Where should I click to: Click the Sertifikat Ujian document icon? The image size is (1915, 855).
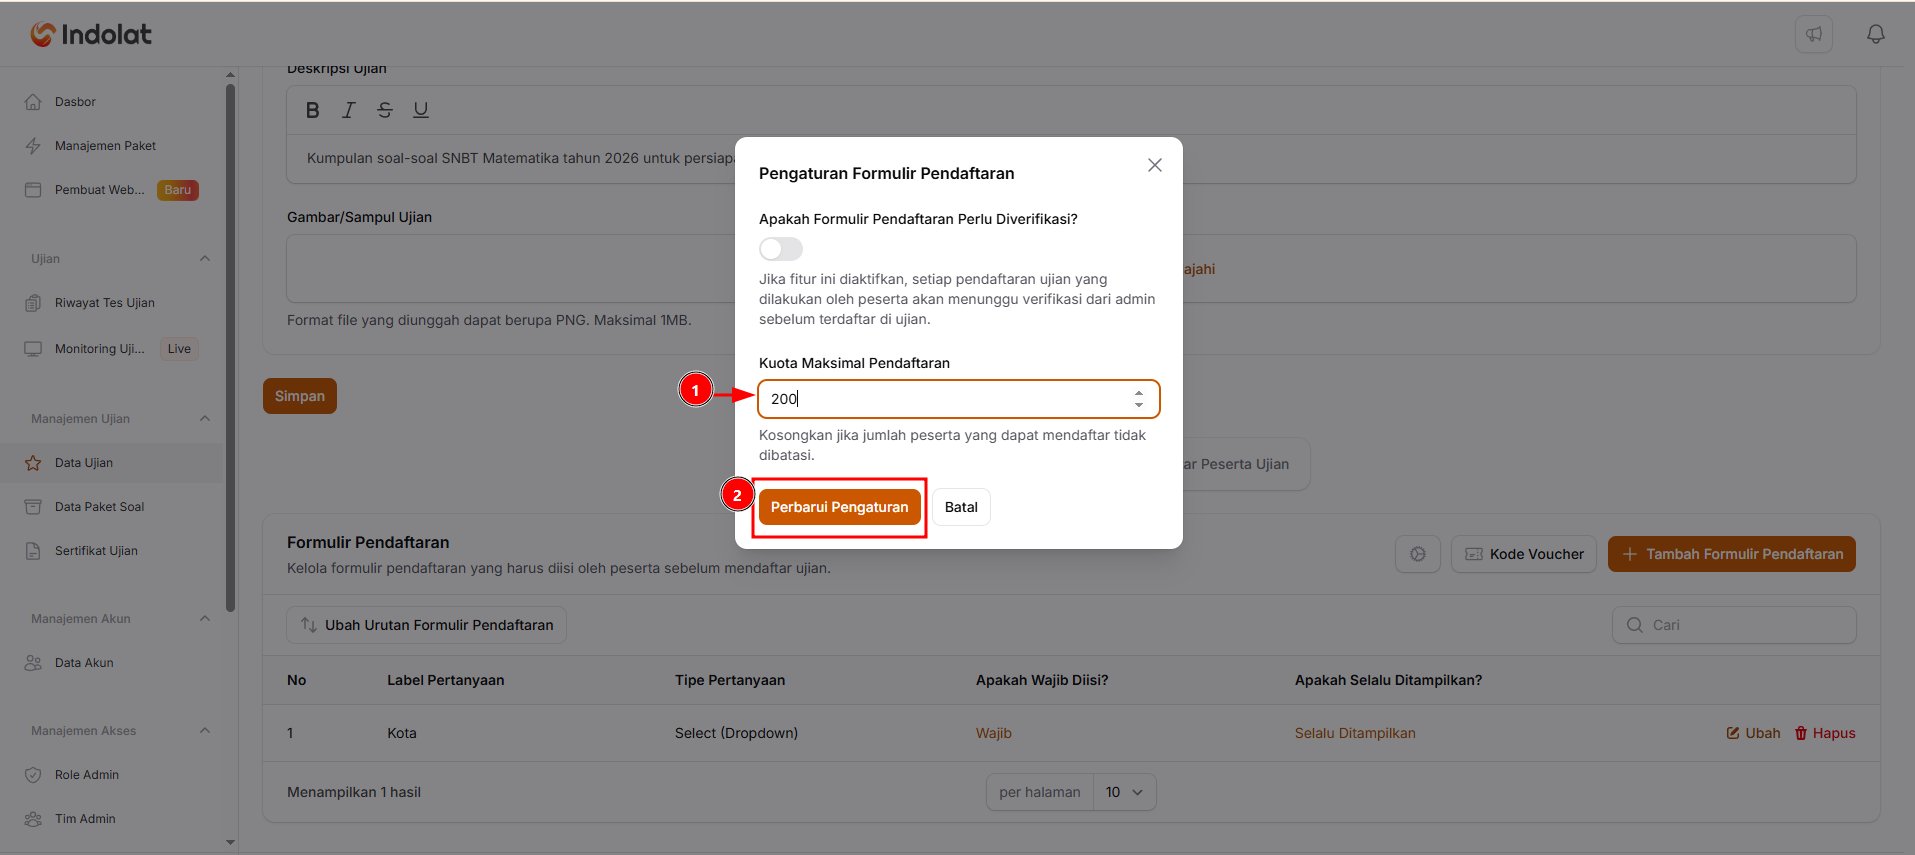[33, 551]
